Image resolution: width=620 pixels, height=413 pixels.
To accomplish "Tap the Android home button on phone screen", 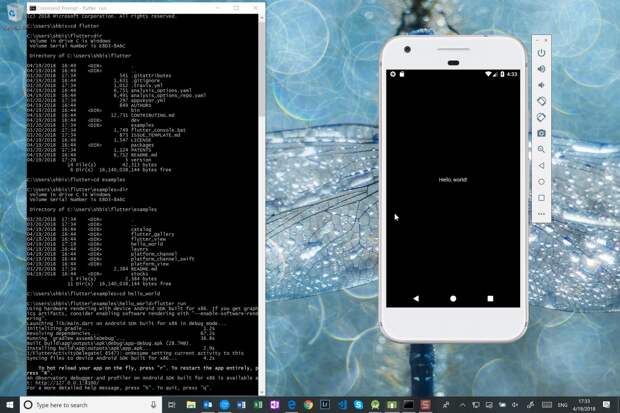I will (453, 298).
